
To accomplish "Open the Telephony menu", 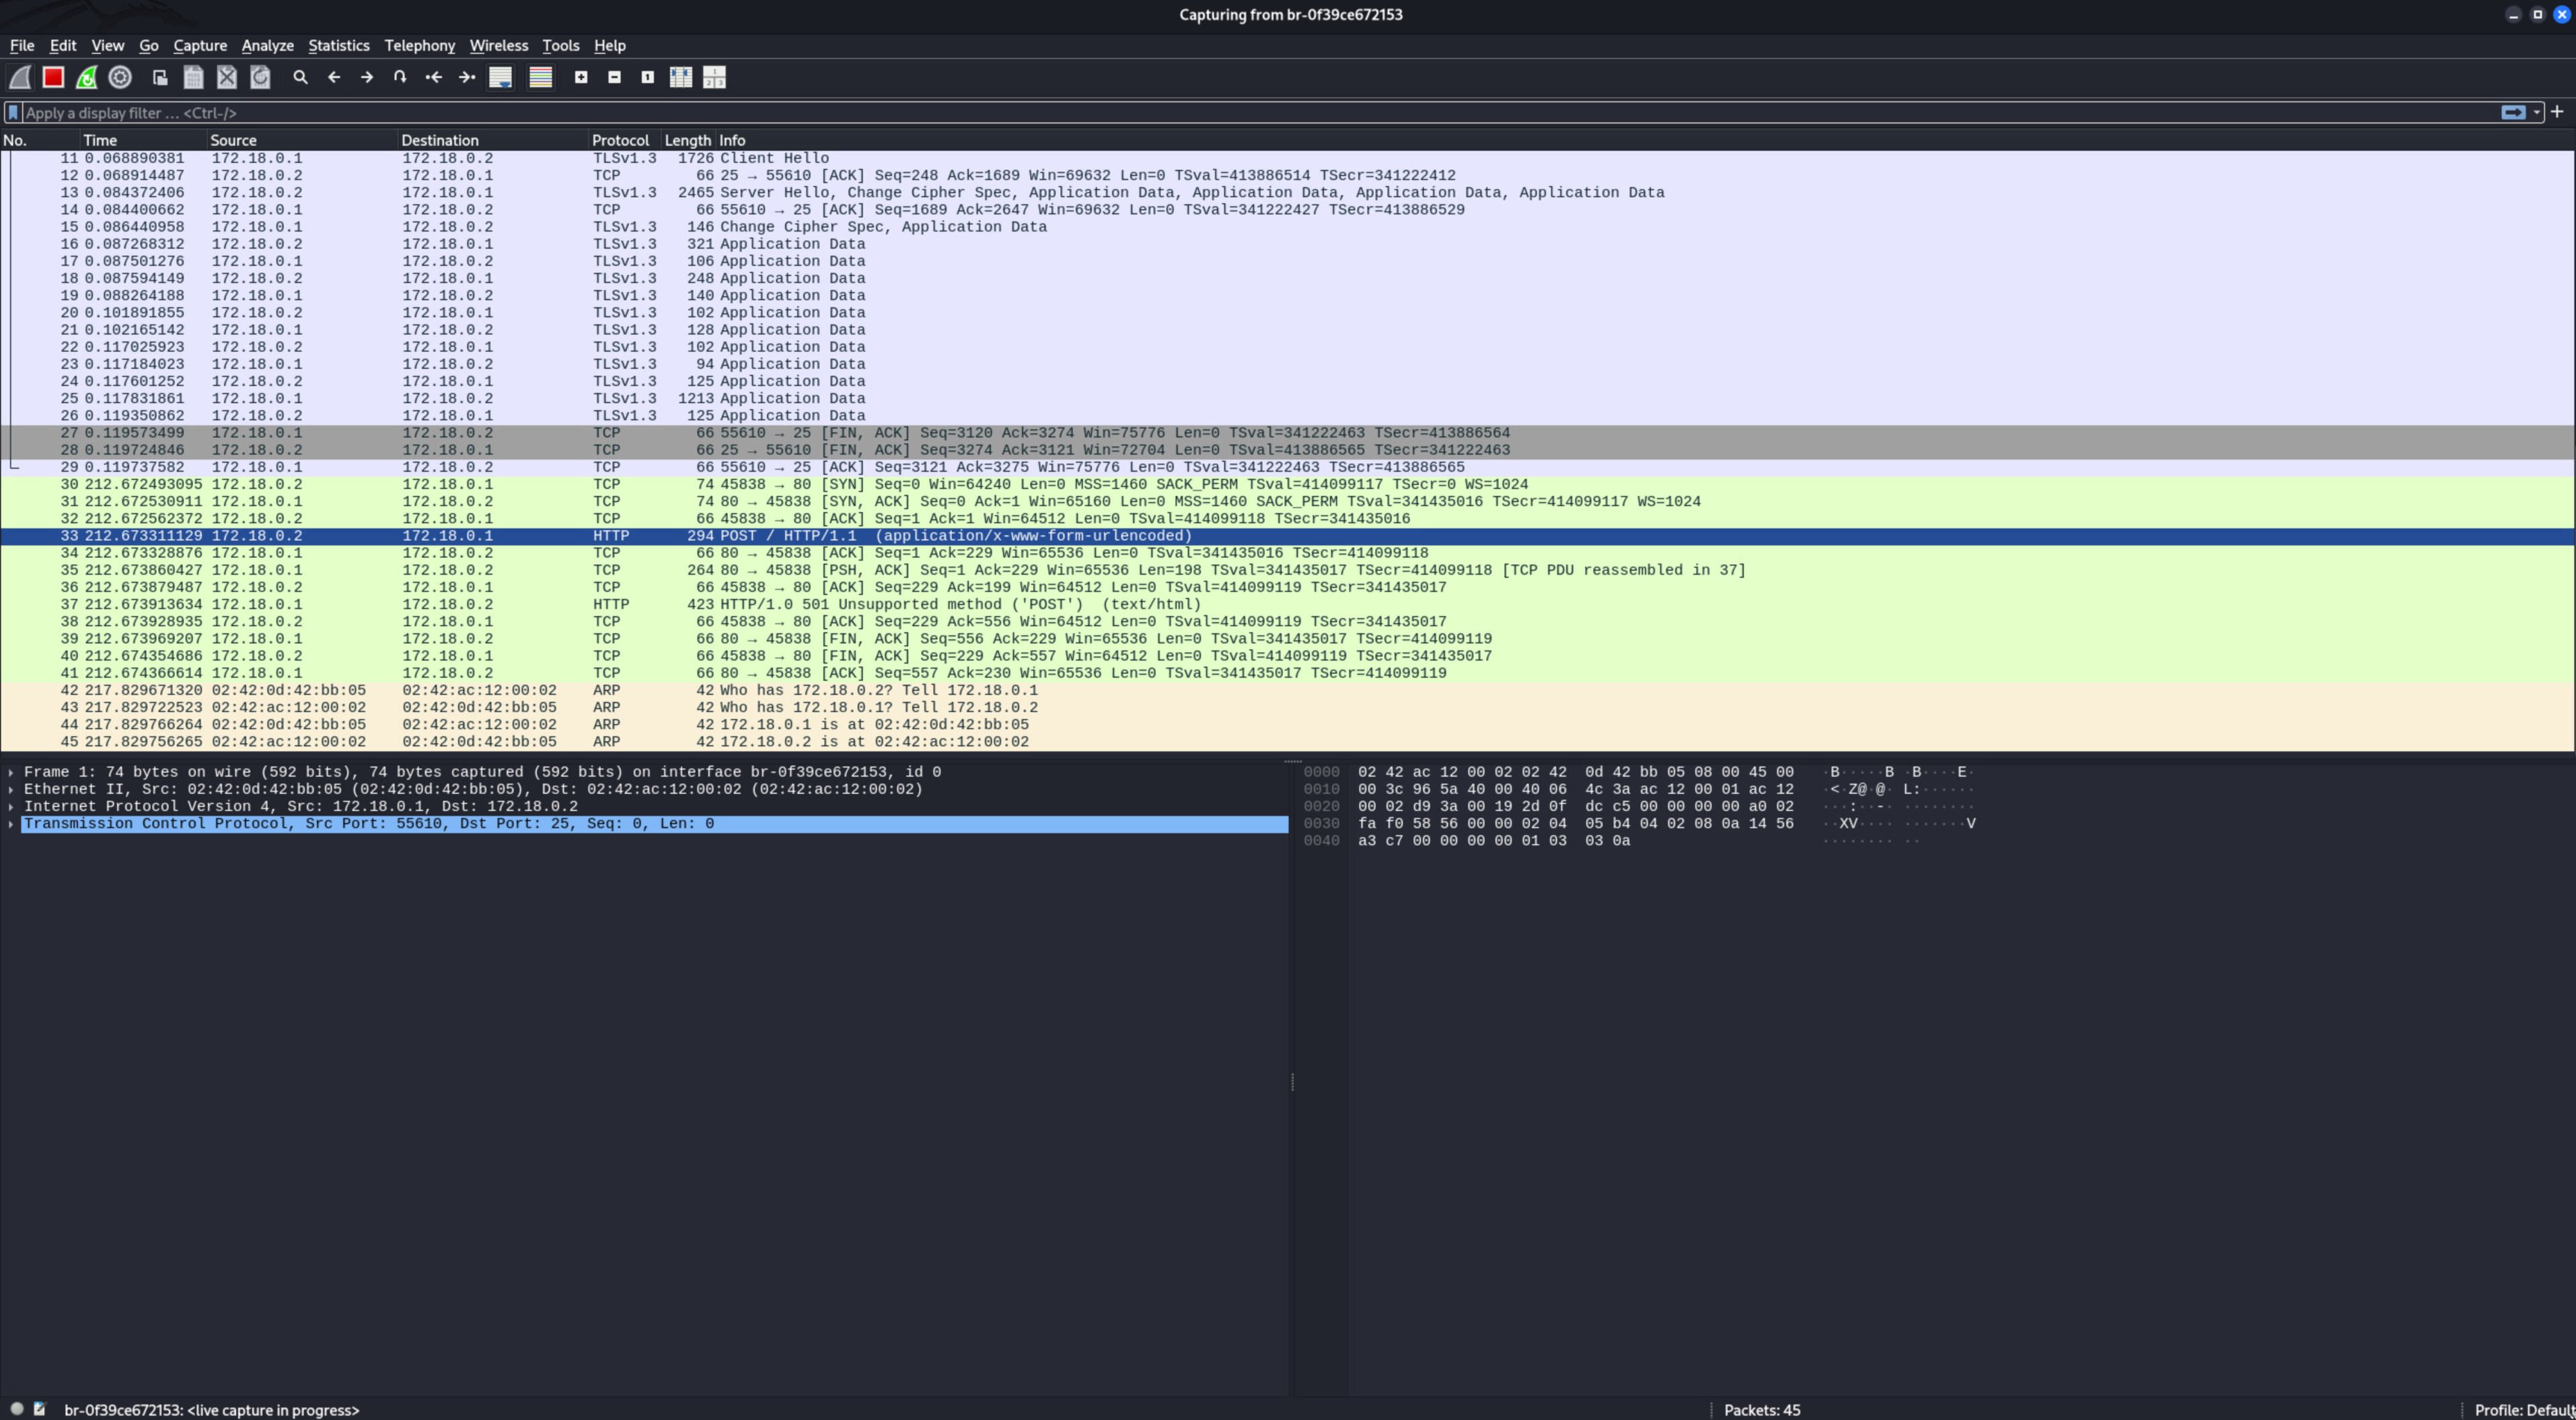I will tap(420, 46).
